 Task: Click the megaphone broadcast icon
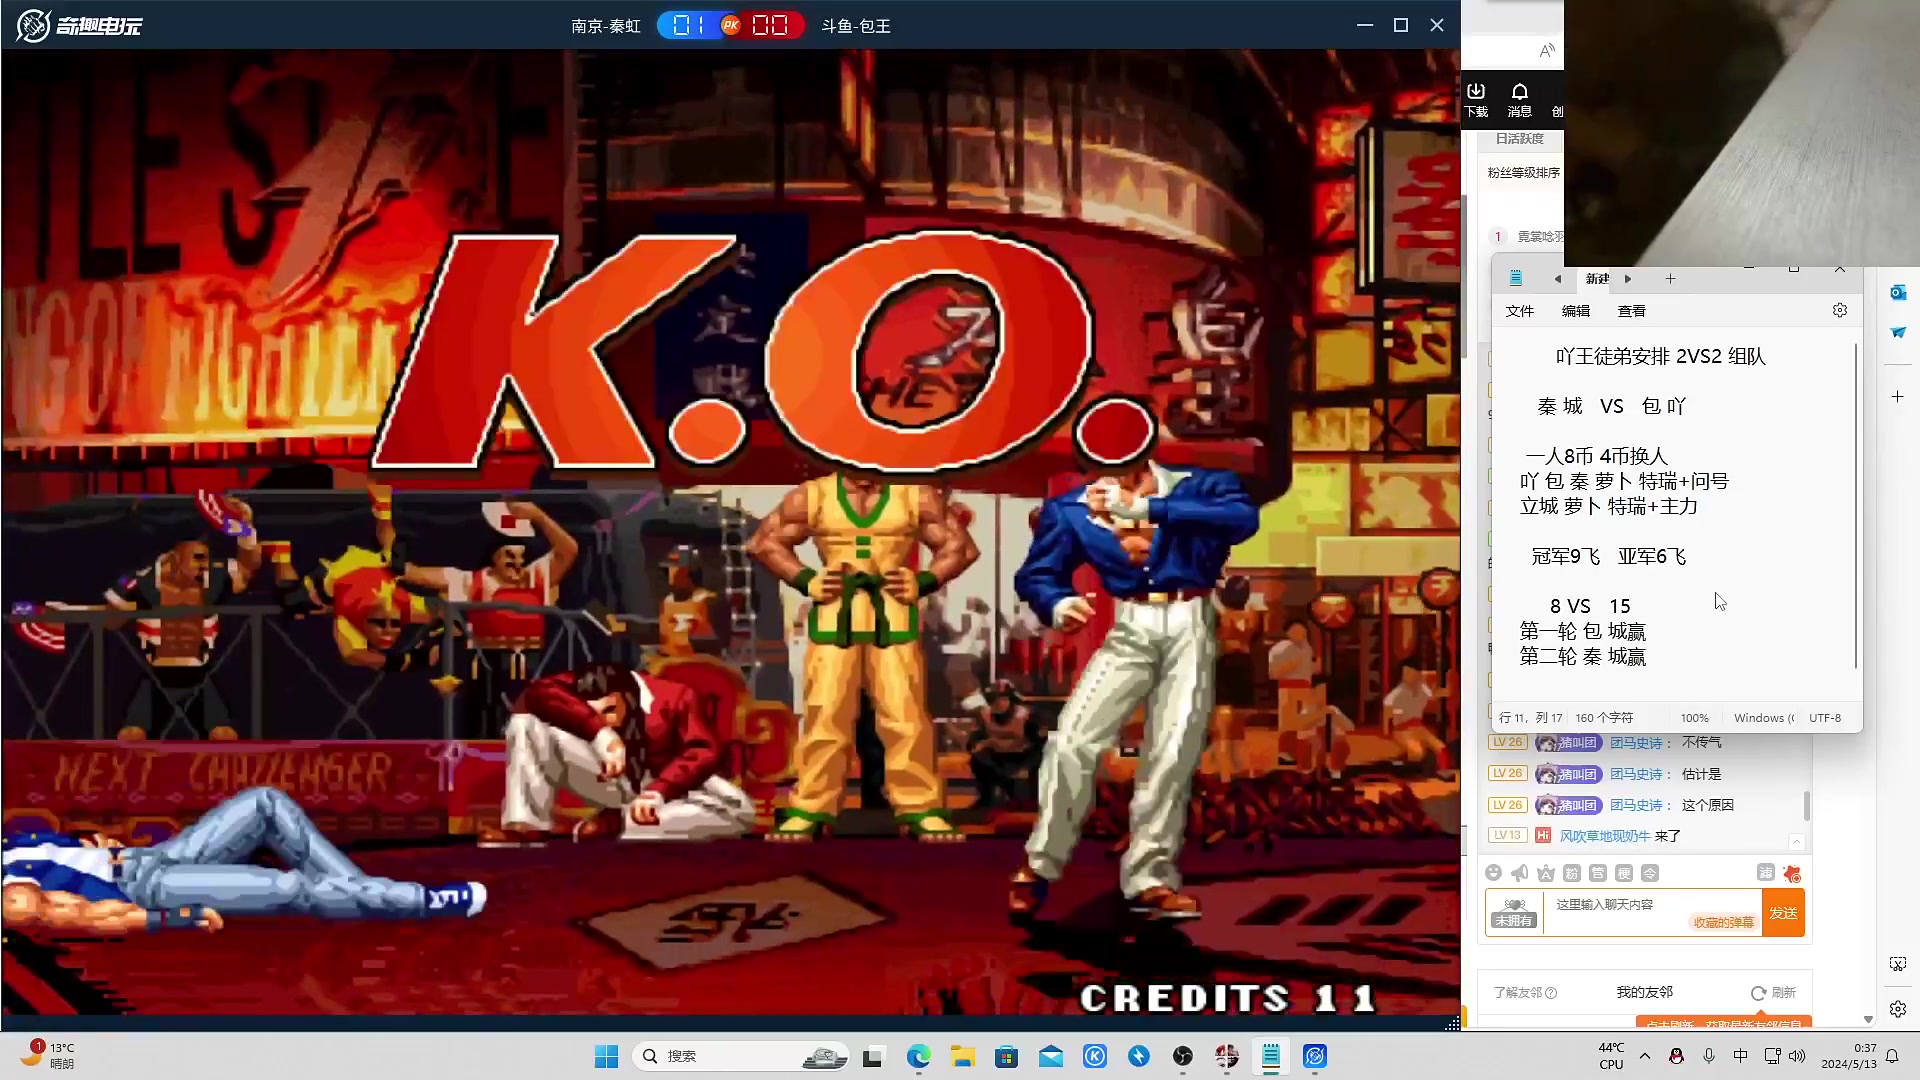(1519, 873)
